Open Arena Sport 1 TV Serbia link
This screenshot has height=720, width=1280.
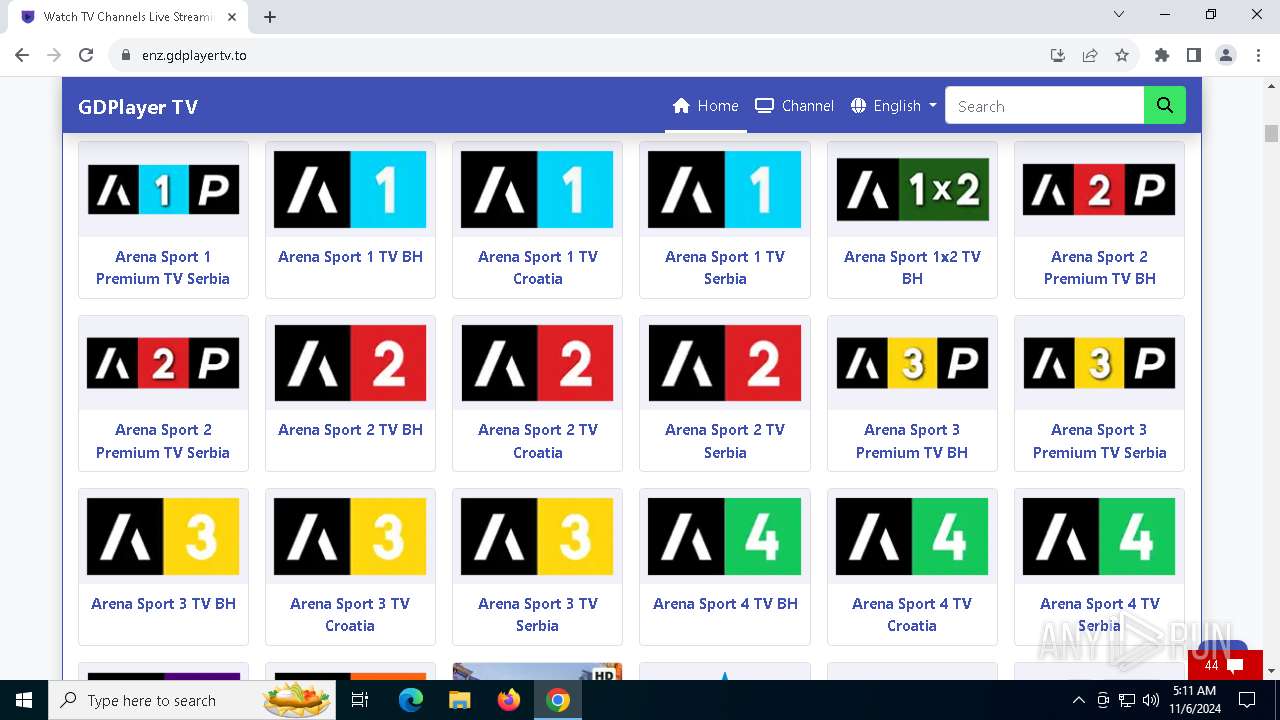point(725,268)
